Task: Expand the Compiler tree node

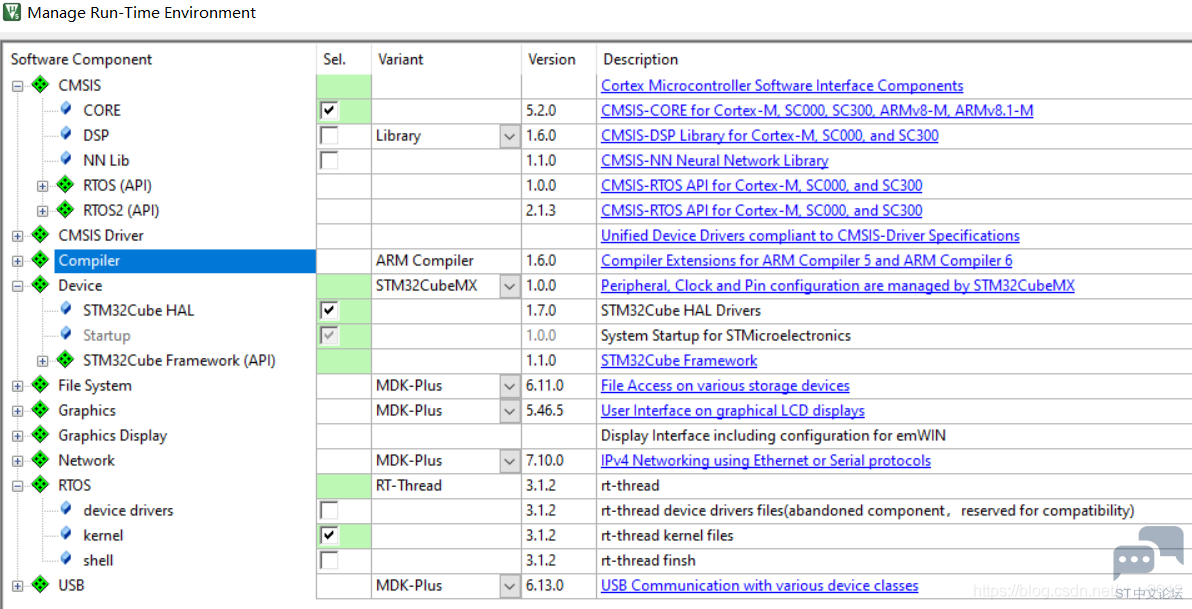Action: pos(17,262)
